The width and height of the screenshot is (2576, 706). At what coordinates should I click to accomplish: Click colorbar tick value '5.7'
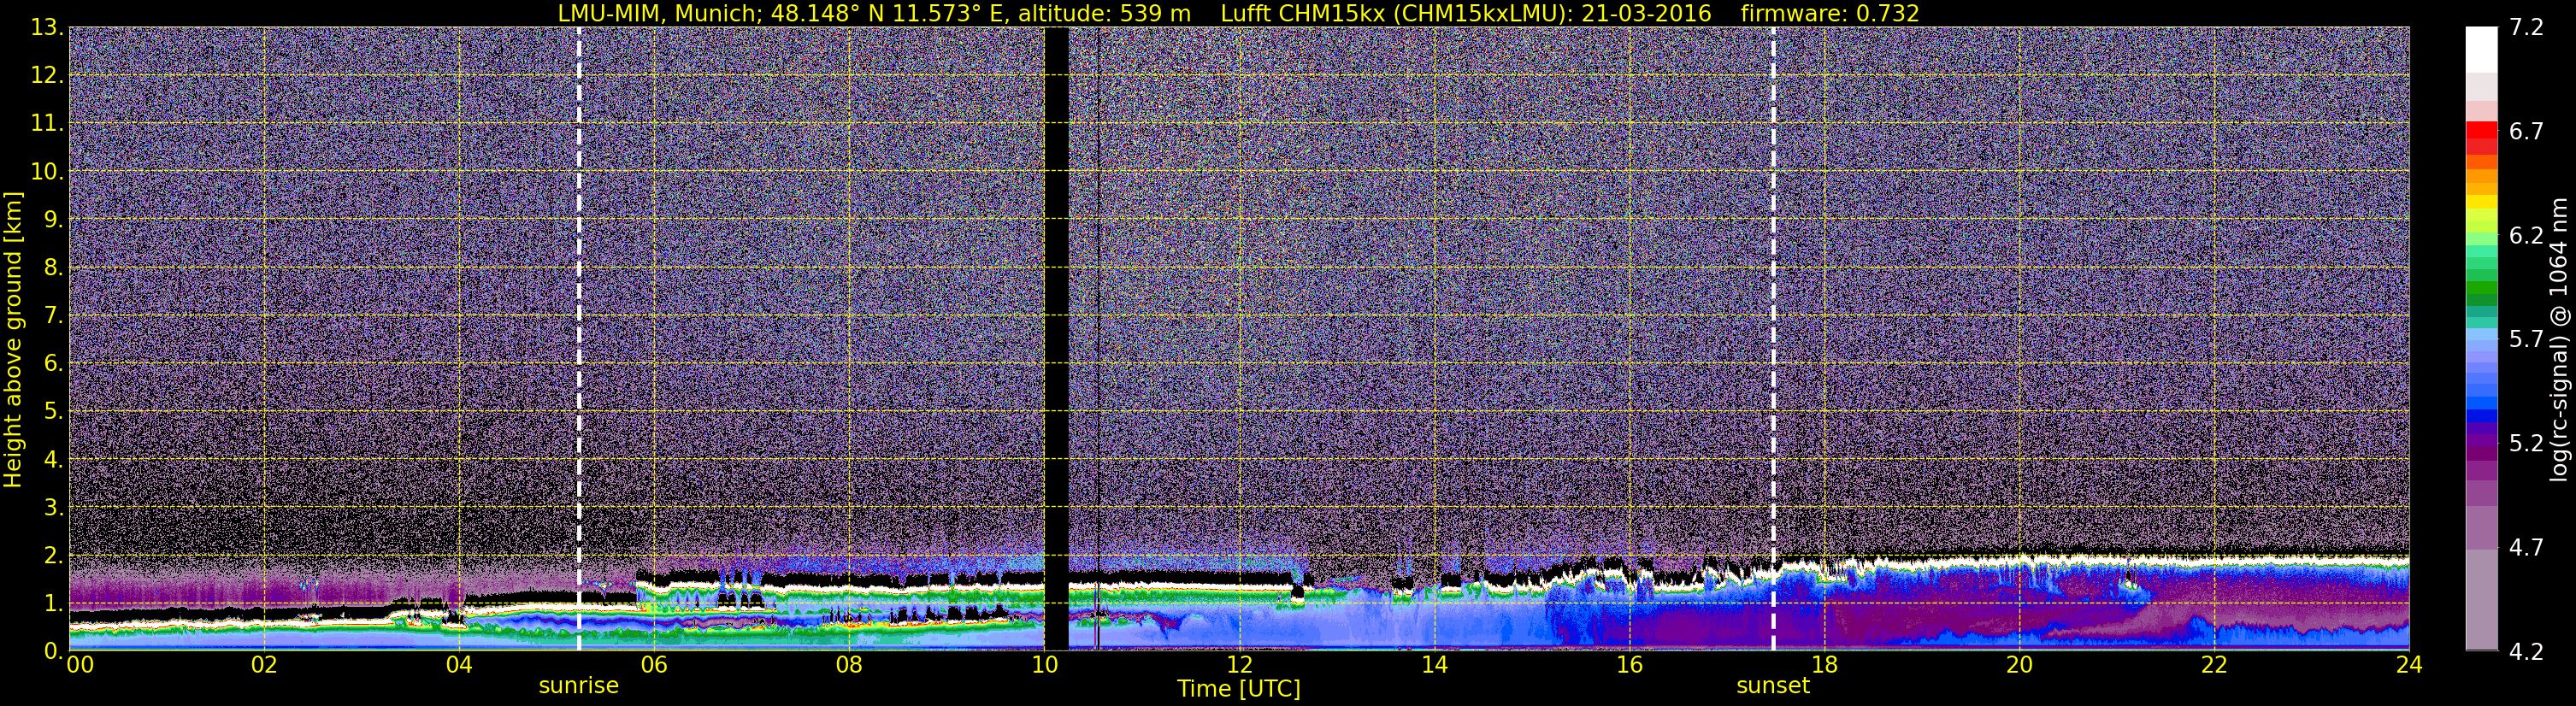click(x=2526, y=340)
